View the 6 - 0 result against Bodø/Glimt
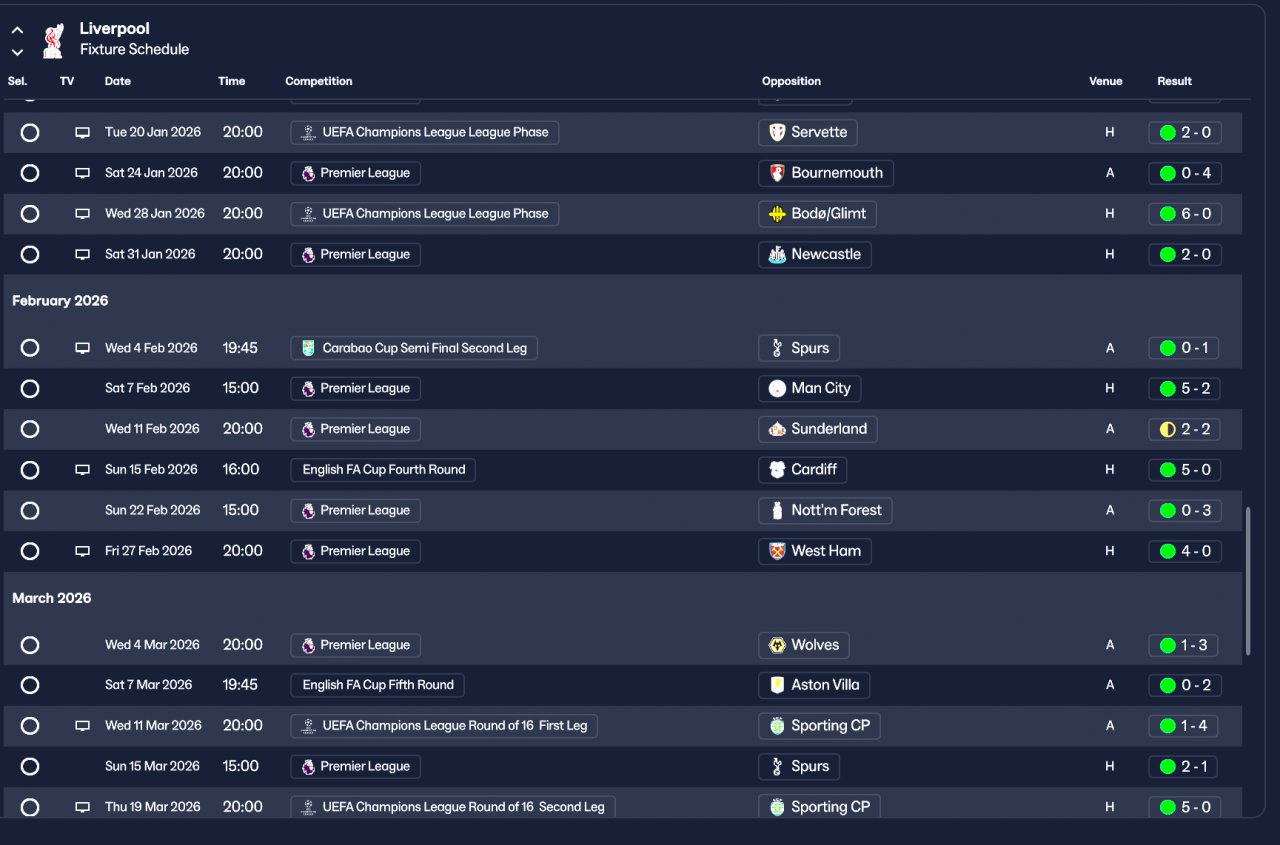 (x=1185, y=214)
